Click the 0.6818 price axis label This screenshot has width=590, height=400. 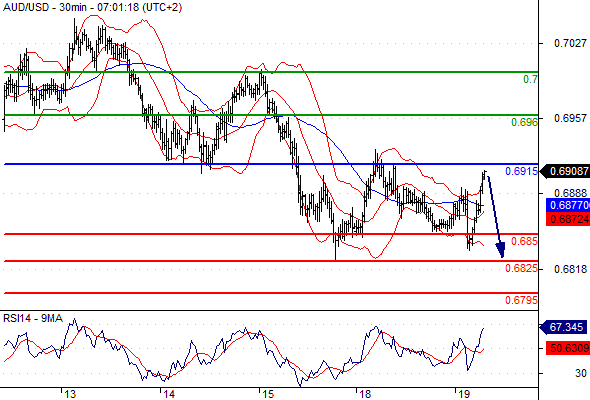(x=570, y=269)
